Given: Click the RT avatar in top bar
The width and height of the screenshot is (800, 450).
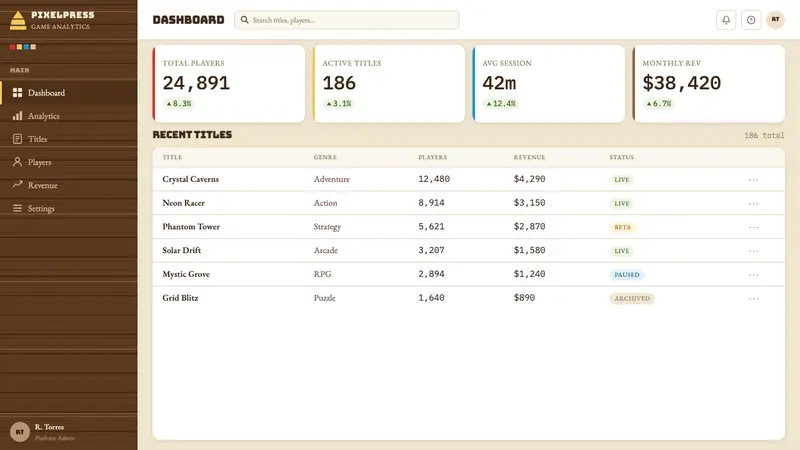Looking at the screenshot, I should click(775, 20).
